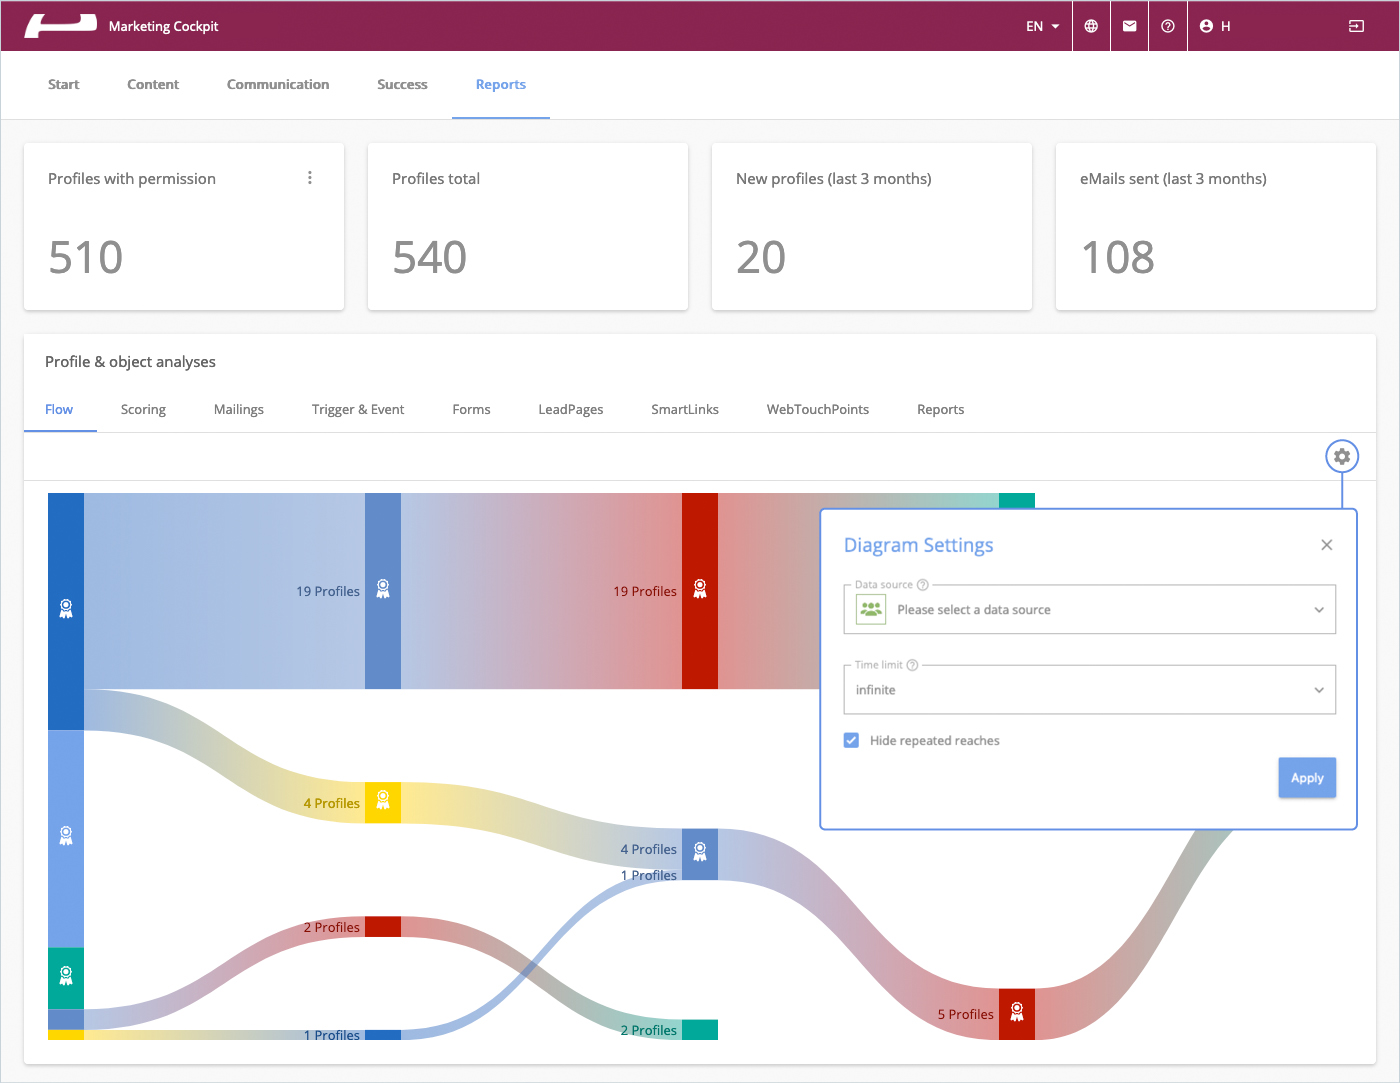Click the globe icon in the header
1400x1083 pixels.
tap(1091, 26)
